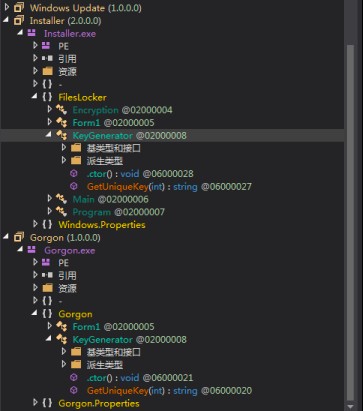Select Encryption @02000004 text
The width and height of the screenshot is (363, 411).
(x=122, y=110)
